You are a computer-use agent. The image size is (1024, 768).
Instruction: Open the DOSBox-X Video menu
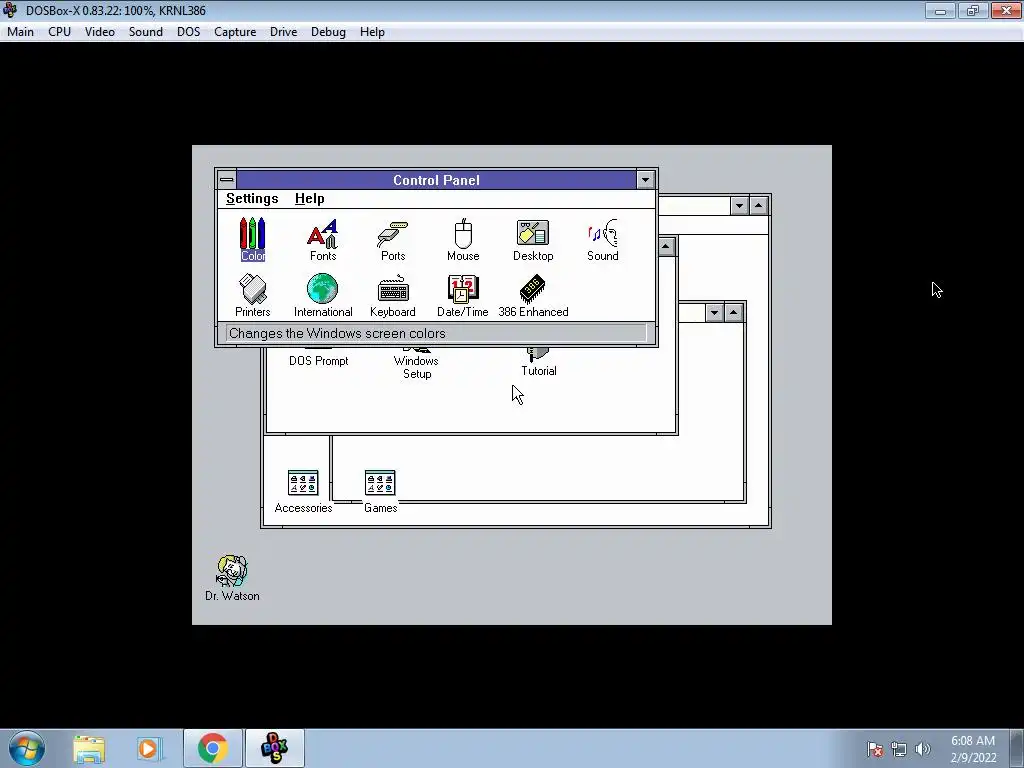100,32
